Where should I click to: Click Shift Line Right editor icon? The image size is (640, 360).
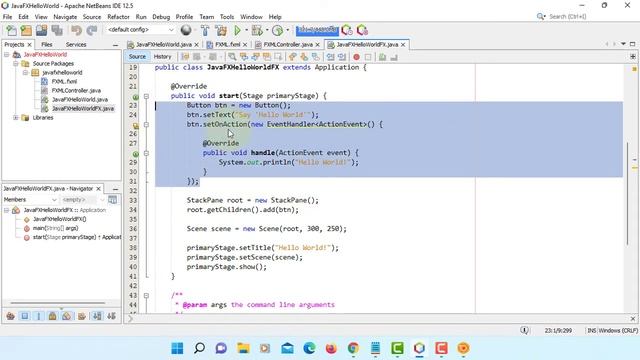(342, 57)
